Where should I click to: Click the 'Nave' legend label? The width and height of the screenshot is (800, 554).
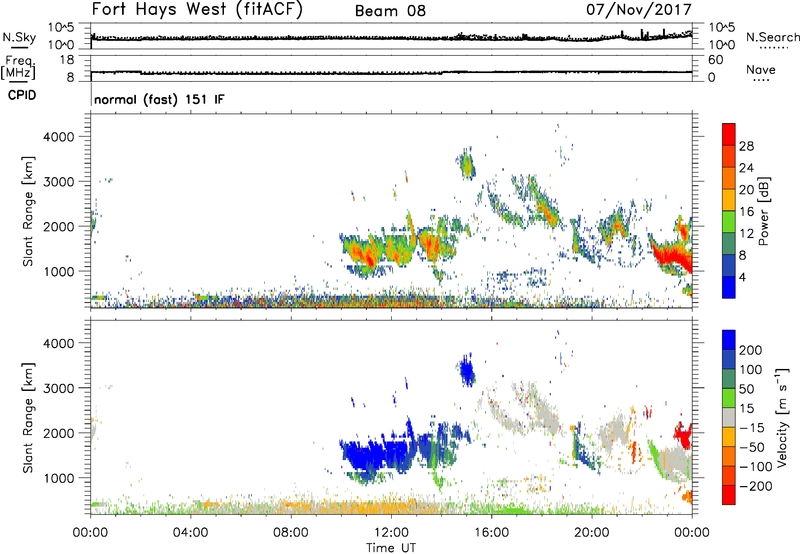[x=761, y=70]
